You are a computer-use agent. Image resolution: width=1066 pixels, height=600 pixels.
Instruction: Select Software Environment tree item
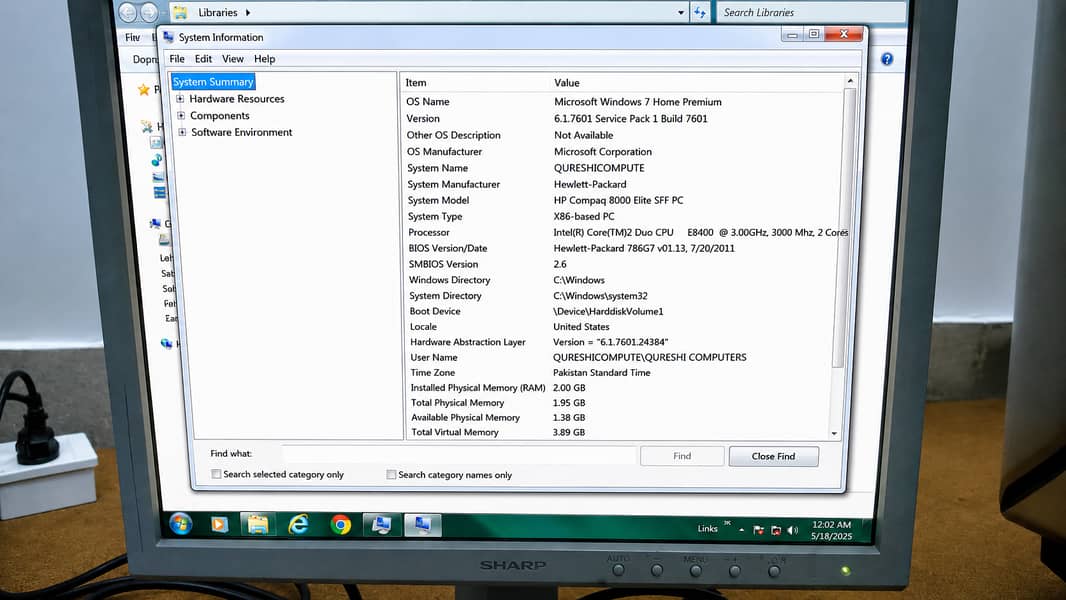(x=241, y=133)
